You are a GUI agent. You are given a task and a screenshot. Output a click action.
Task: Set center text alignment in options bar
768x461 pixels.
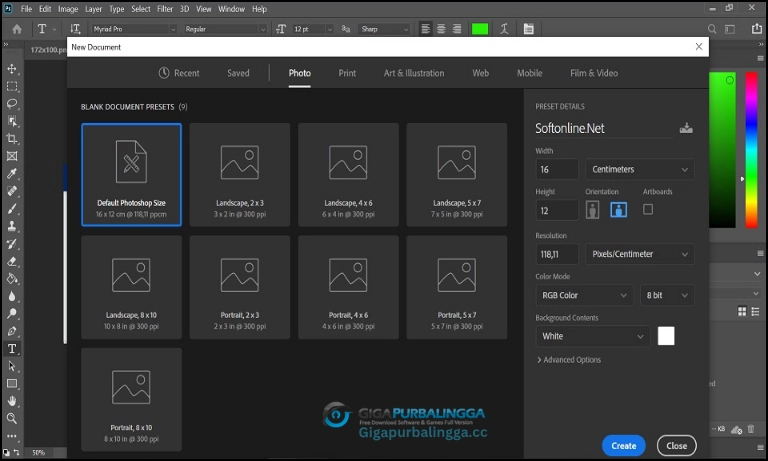pyautogui.click(x=441, y=29)
